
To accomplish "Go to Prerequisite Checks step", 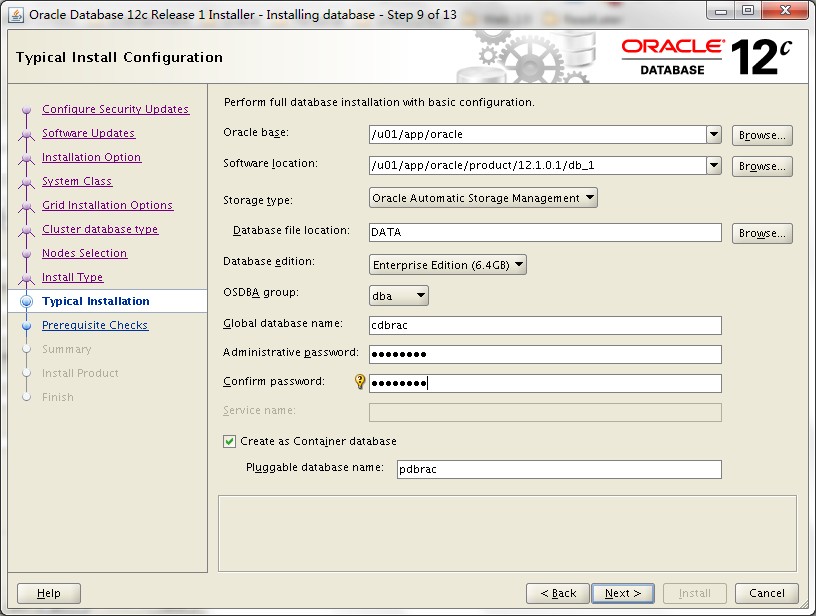I will coord(95,325).
